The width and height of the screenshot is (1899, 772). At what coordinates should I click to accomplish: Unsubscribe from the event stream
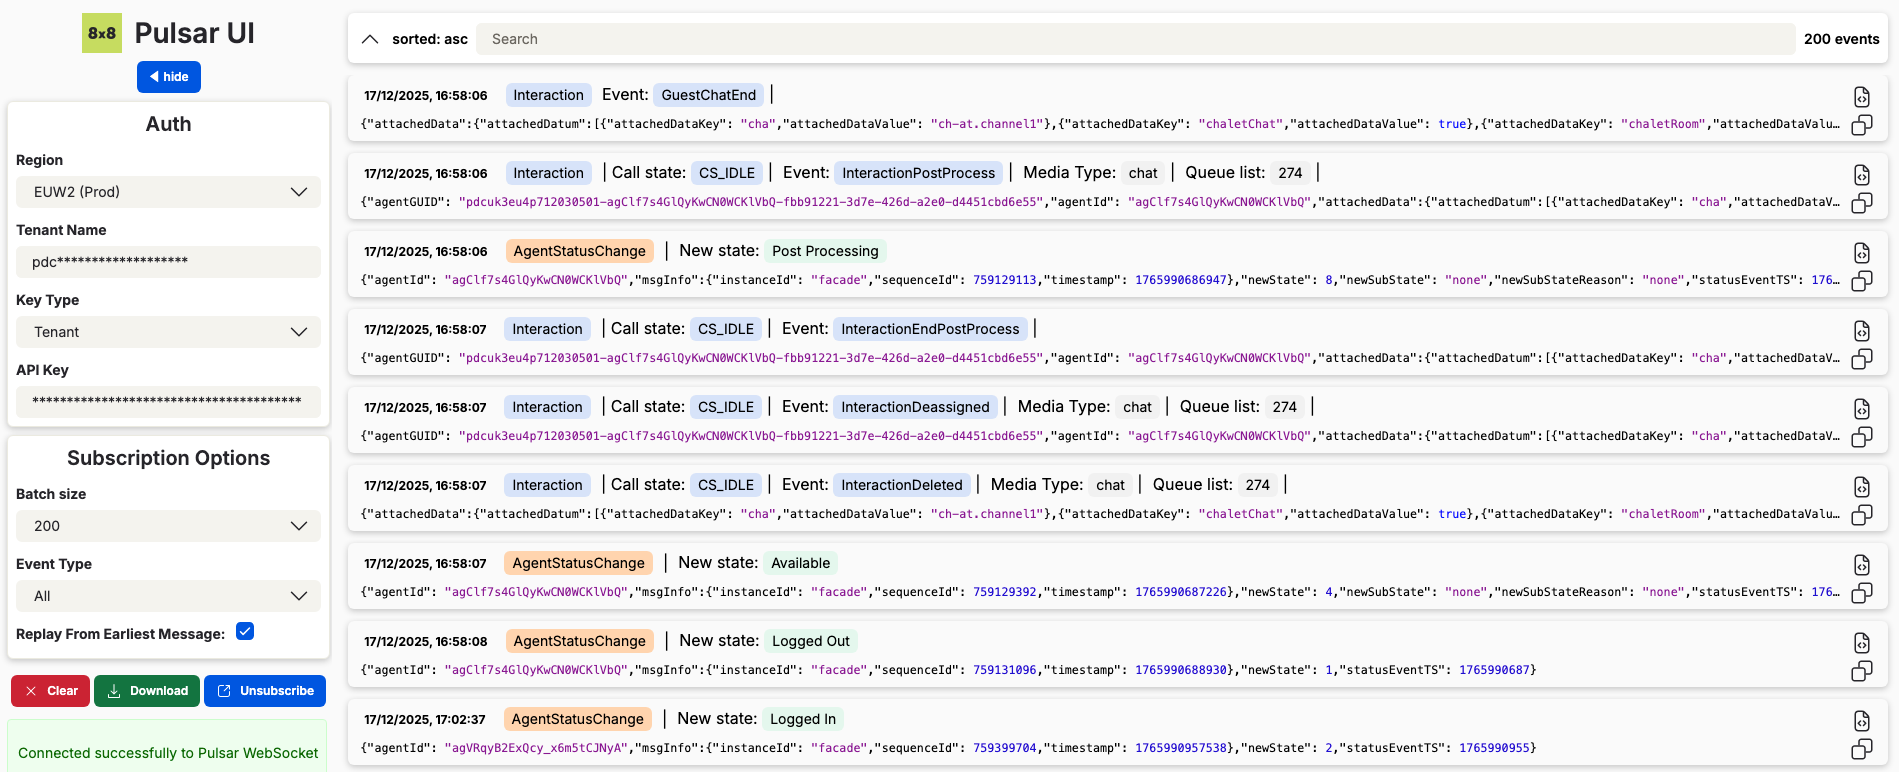point(266,691)
